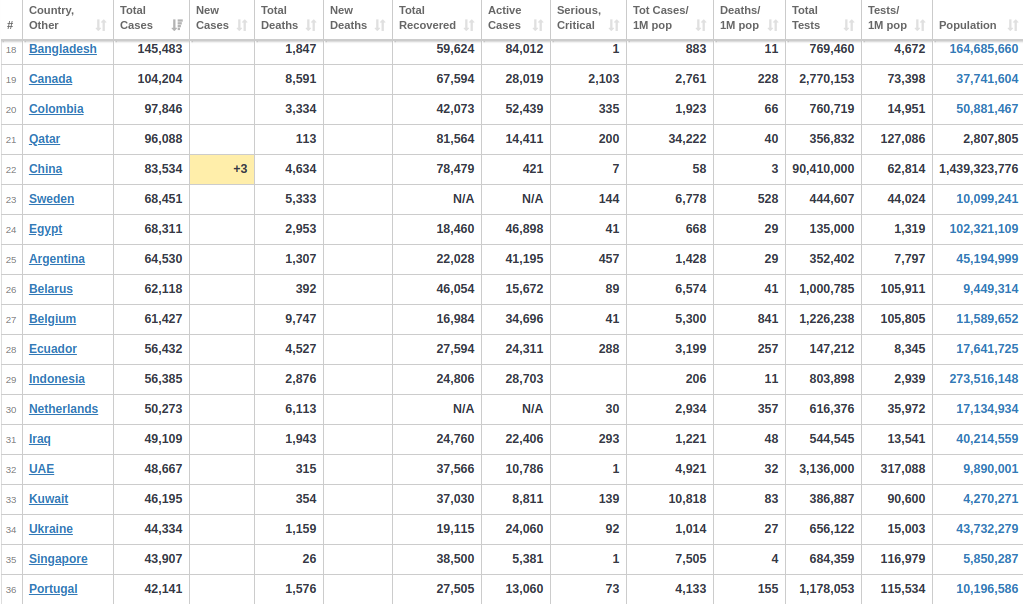
Task: Open Netherlands population link 17,134,934
Action: pos(987,409)
